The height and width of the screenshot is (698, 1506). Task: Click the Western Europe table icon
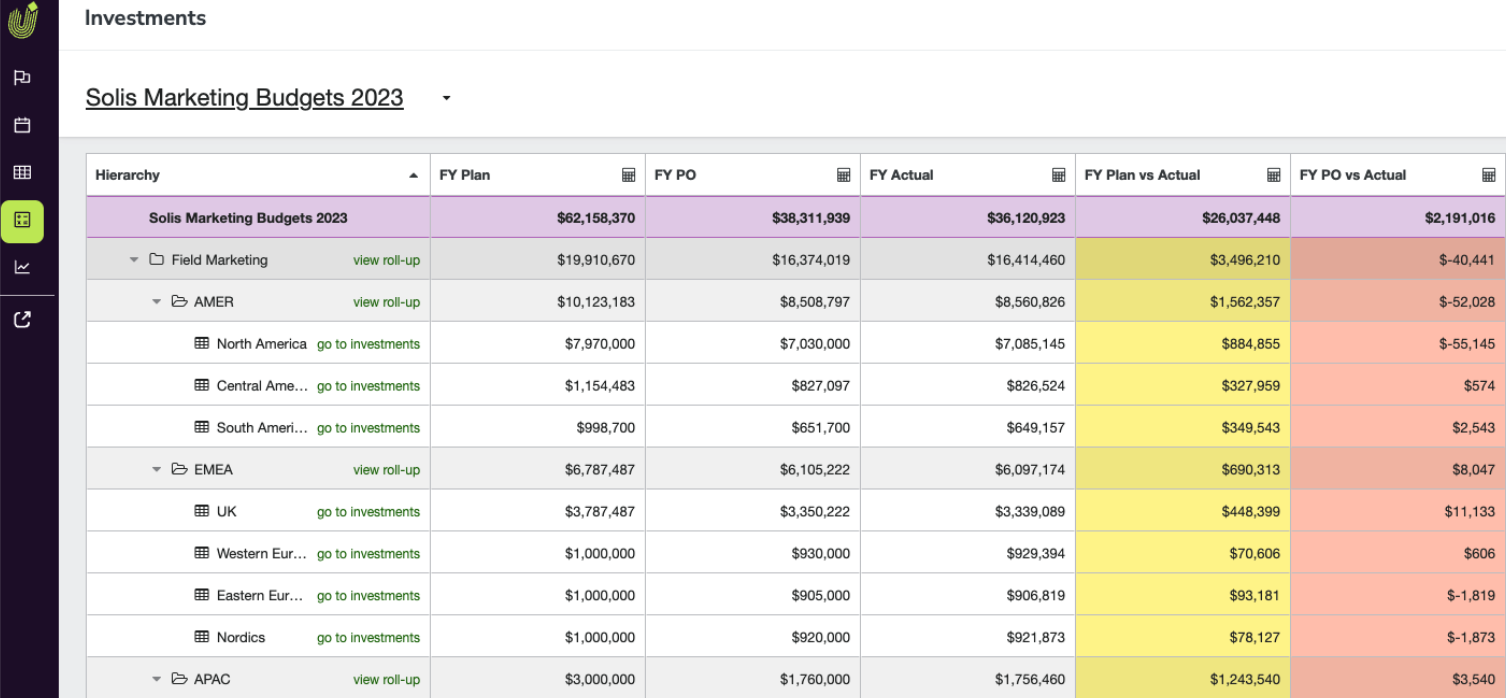tap(202, 553)
